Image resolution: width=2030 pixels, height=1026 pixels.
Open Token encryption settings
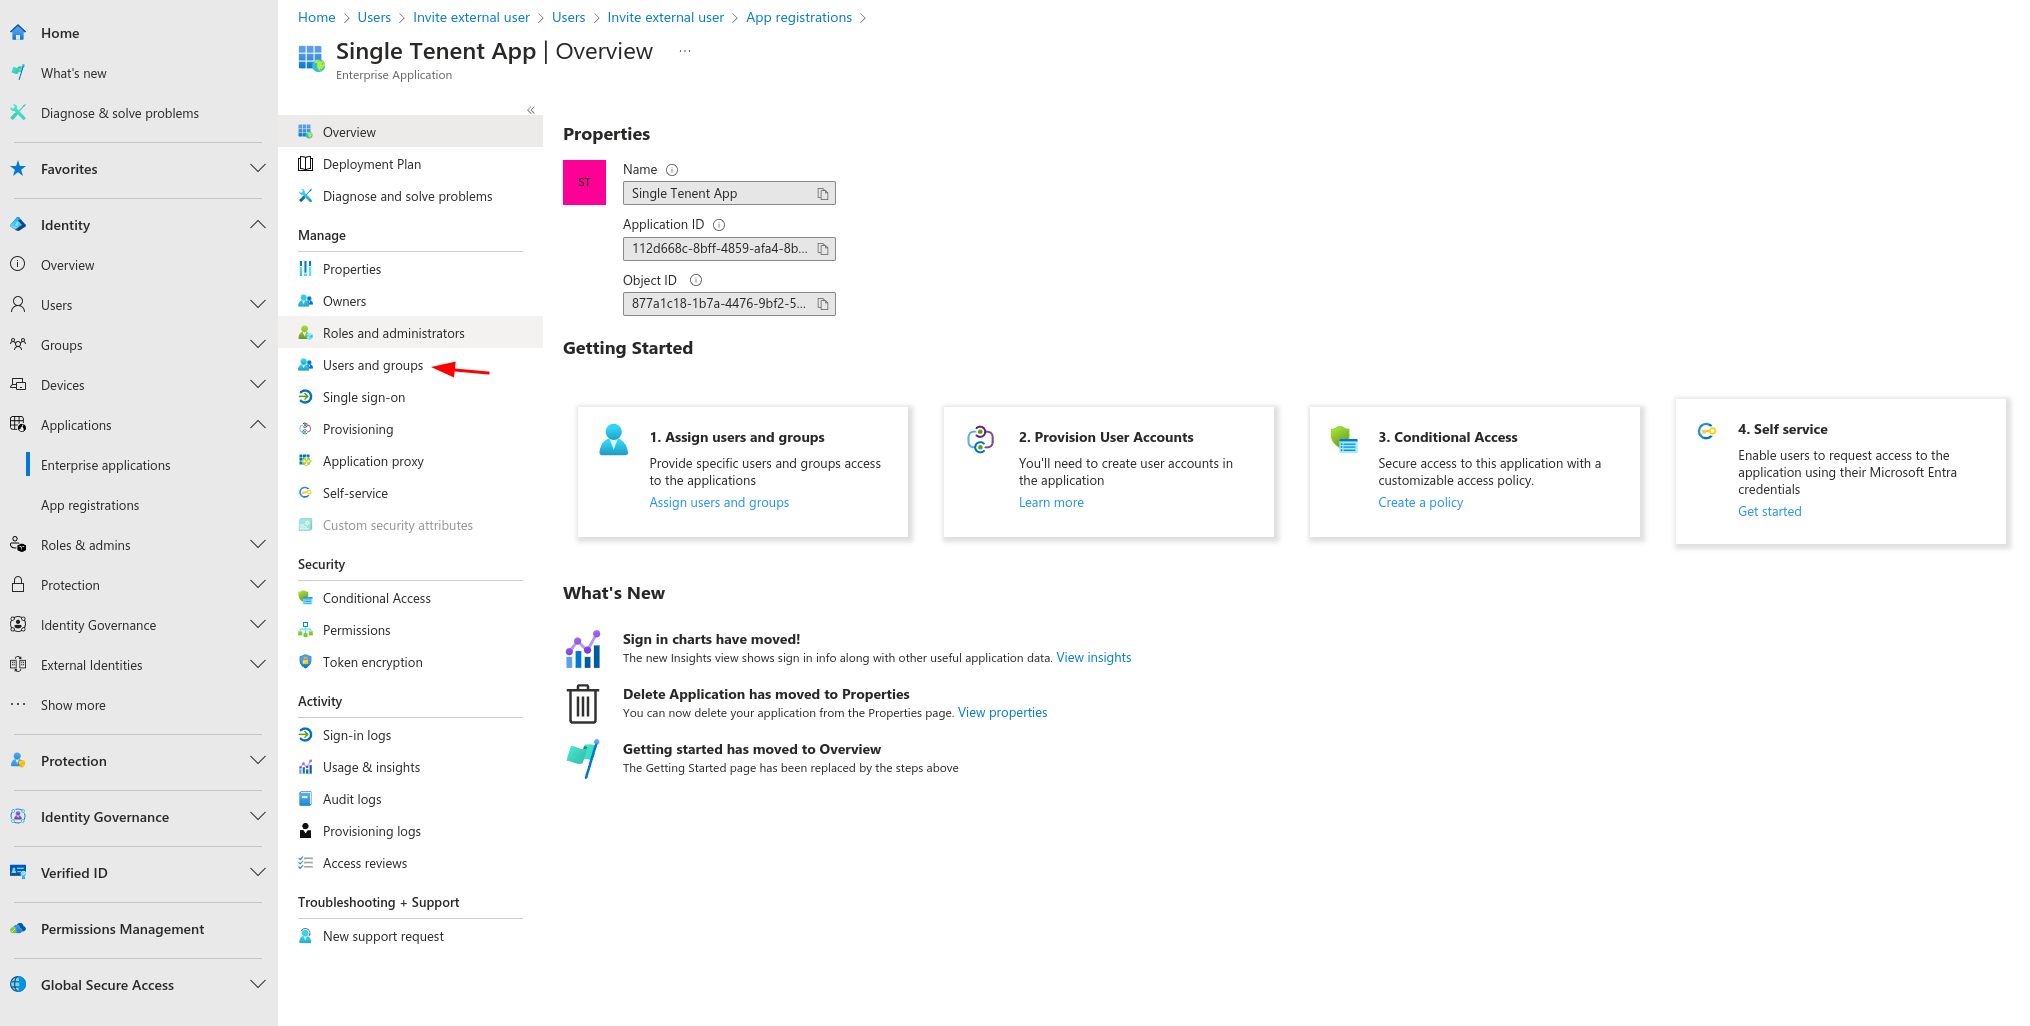coord(371,662)
